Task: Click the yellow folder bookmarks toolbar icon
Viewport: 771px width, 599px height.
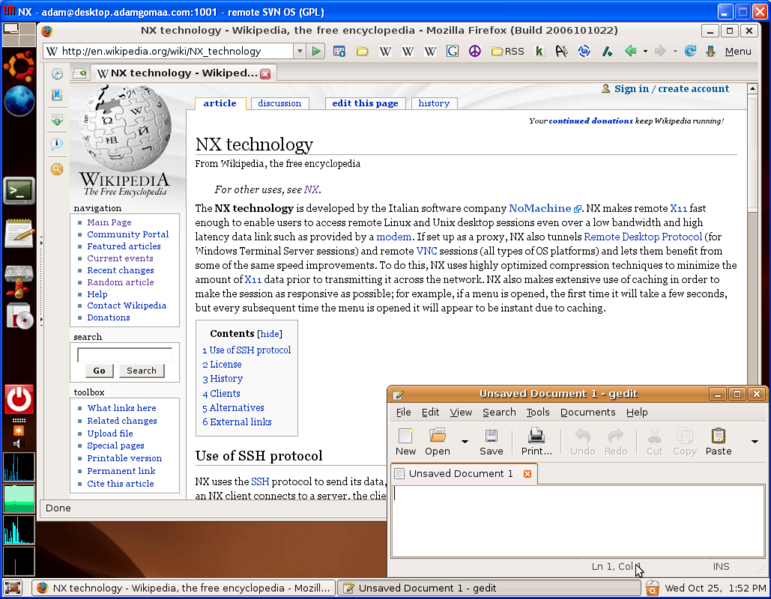Action: [362, 51]
